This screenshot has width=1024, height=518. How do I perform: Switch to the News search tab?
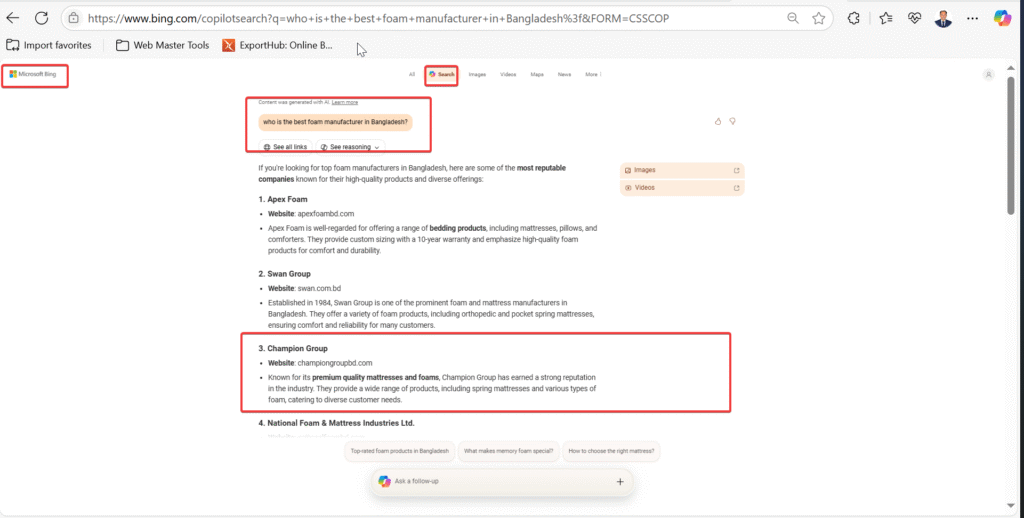[x=564, y=74]
